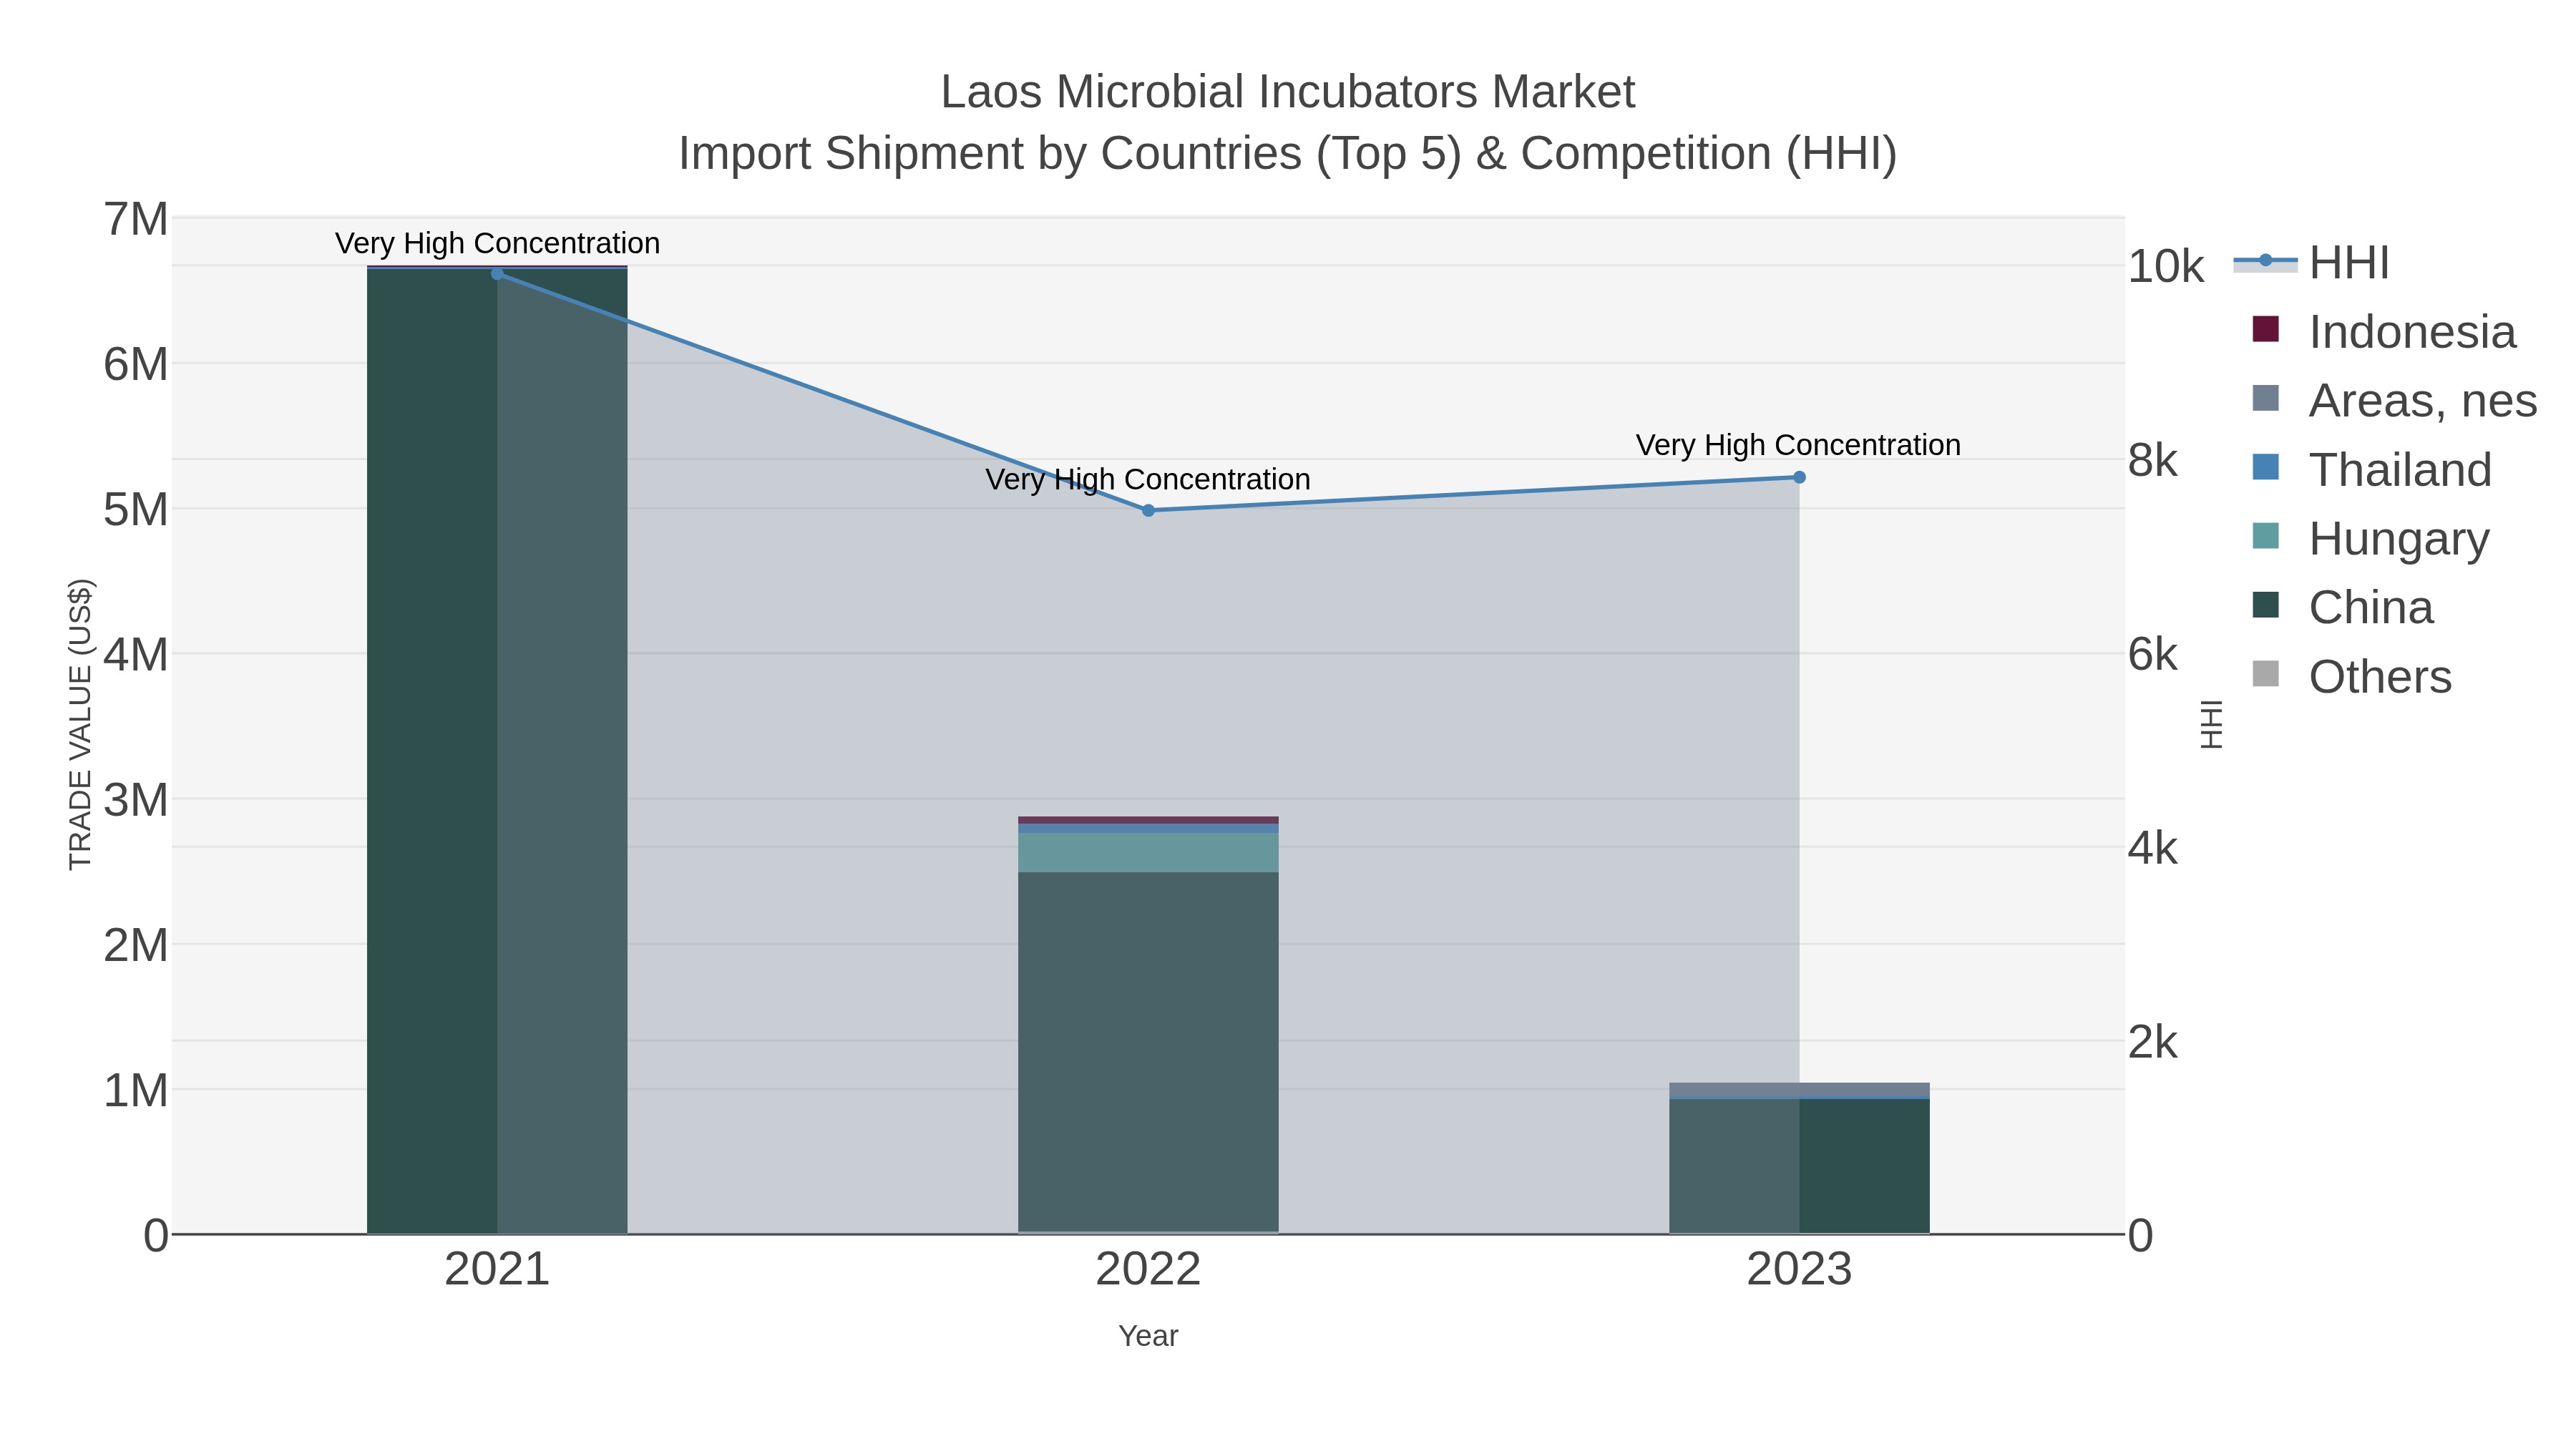Click the 2022 x-axis label
Image resolution: width=2576 pixels, height=1449 pixels.
click(x=1148, y=1269)
